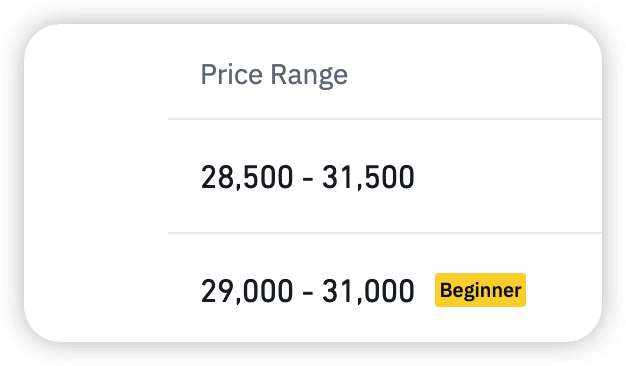
Task: Click the divider line between the two rows
Action: tap(385, 233)
